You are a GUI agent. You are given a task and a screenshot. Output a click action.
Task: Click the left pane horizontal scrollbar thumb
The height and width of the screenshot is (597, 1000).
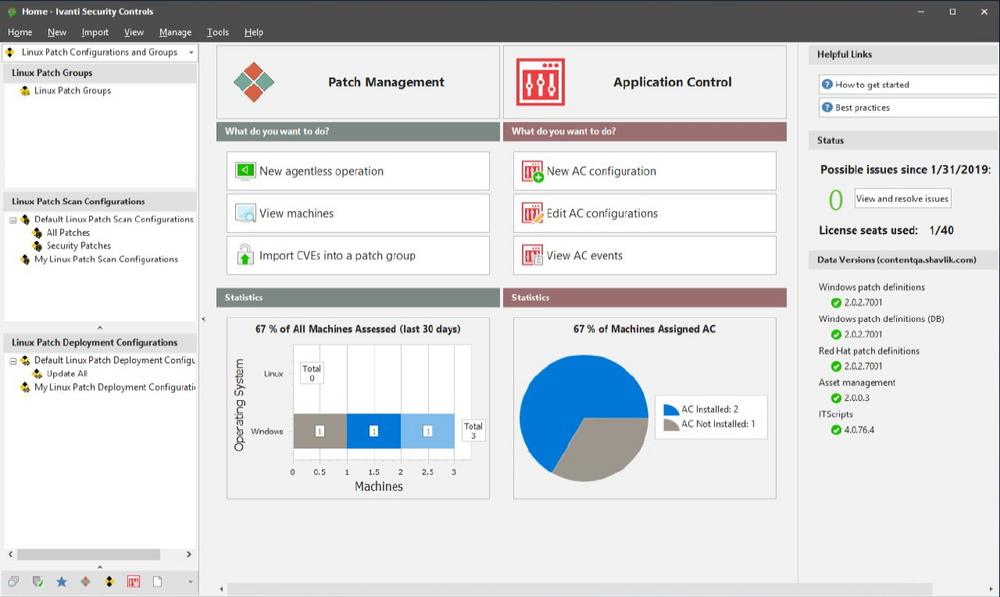click(x=89, y=554)
